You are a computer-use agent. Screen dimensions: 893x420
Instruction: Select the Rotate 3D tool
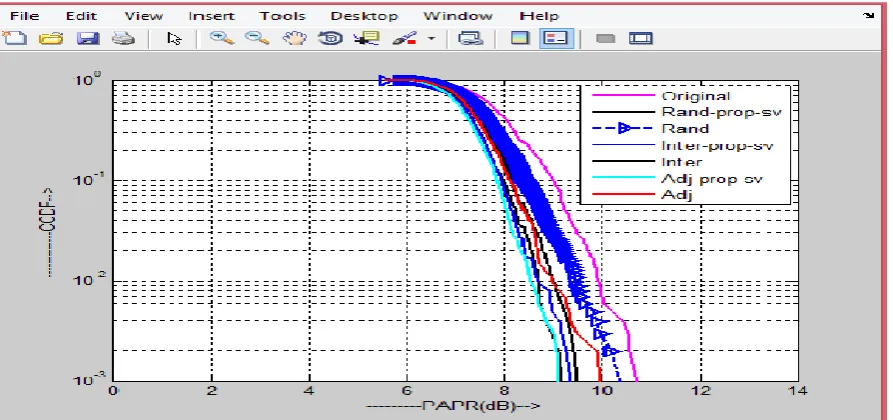coord(330,38)
